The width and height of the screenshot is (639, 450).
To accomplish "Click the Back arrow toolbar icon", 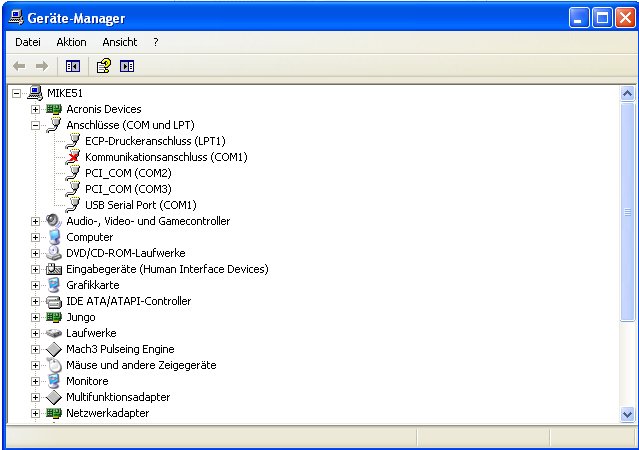I will [x=19, y=66].
